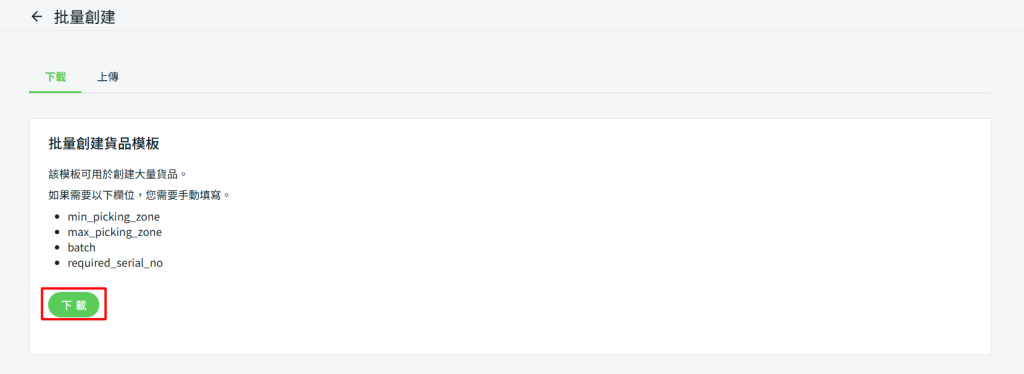The image size is (1024, 374).
Task: Click the max_picking_zone list item
Action: (115, 232)
